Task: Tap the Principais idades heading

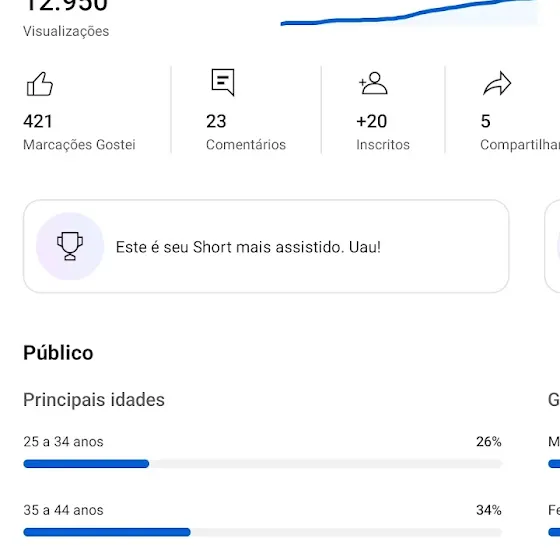Action: [94, 399]
